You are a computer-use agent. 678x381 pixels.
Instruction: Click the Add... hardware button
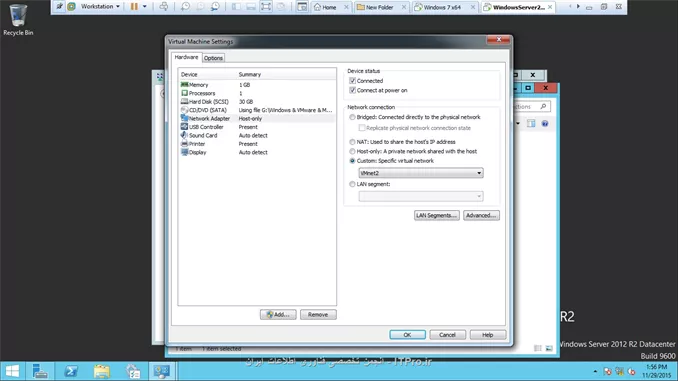tap(278, 314)
